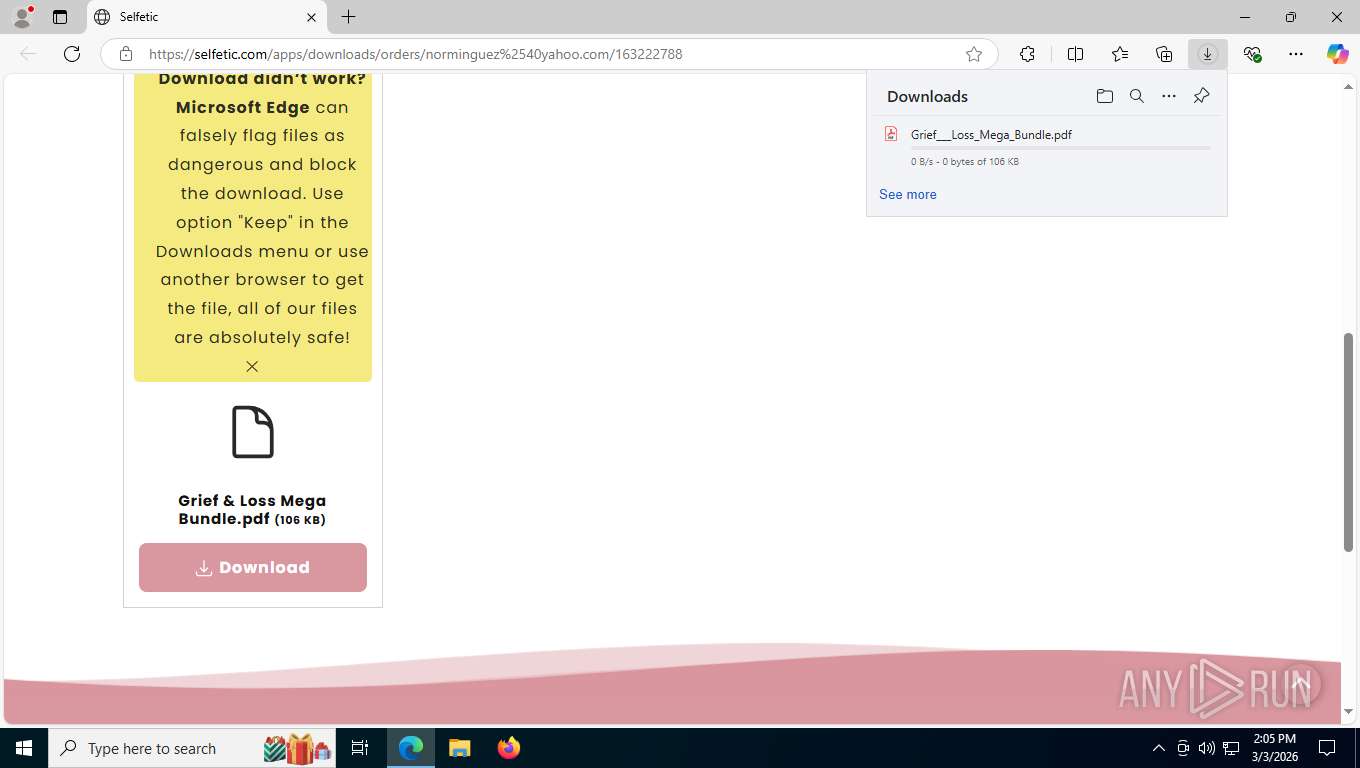Toggle split screen view
This screenshot has width=1360, height=768.
click(1075, 54)
